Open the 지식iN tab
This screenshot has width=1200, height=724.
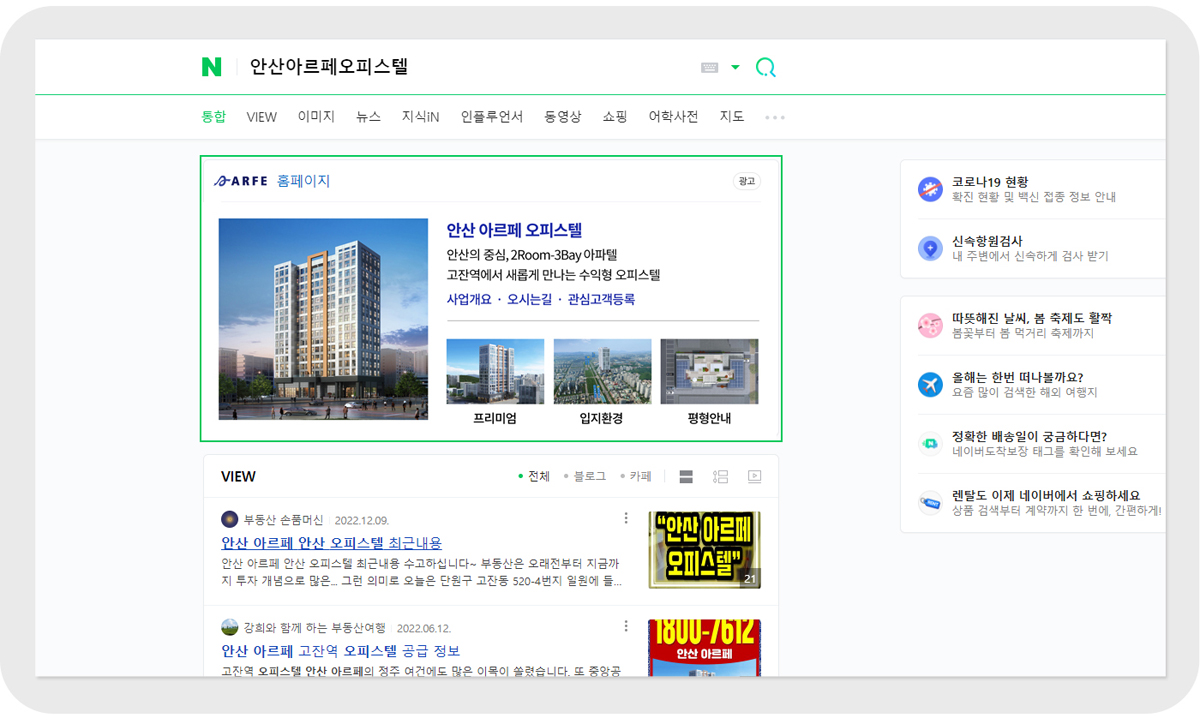click(x=420, y=117)
